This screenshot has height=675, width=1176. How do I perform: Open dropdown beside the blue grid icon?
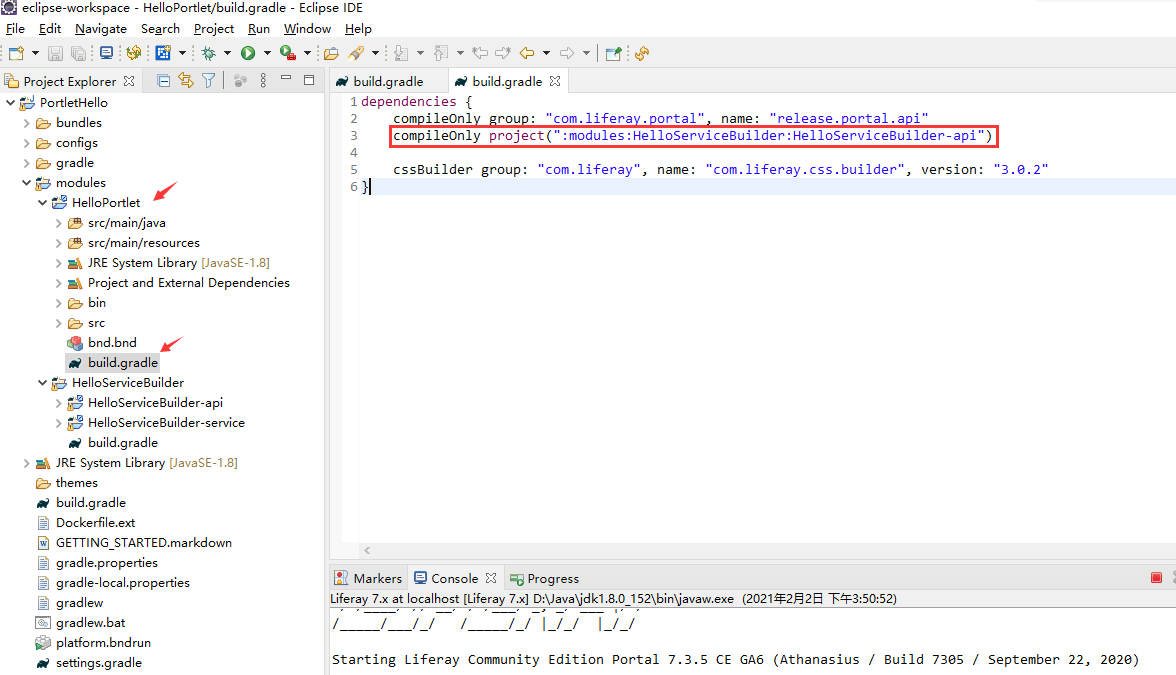182,53
